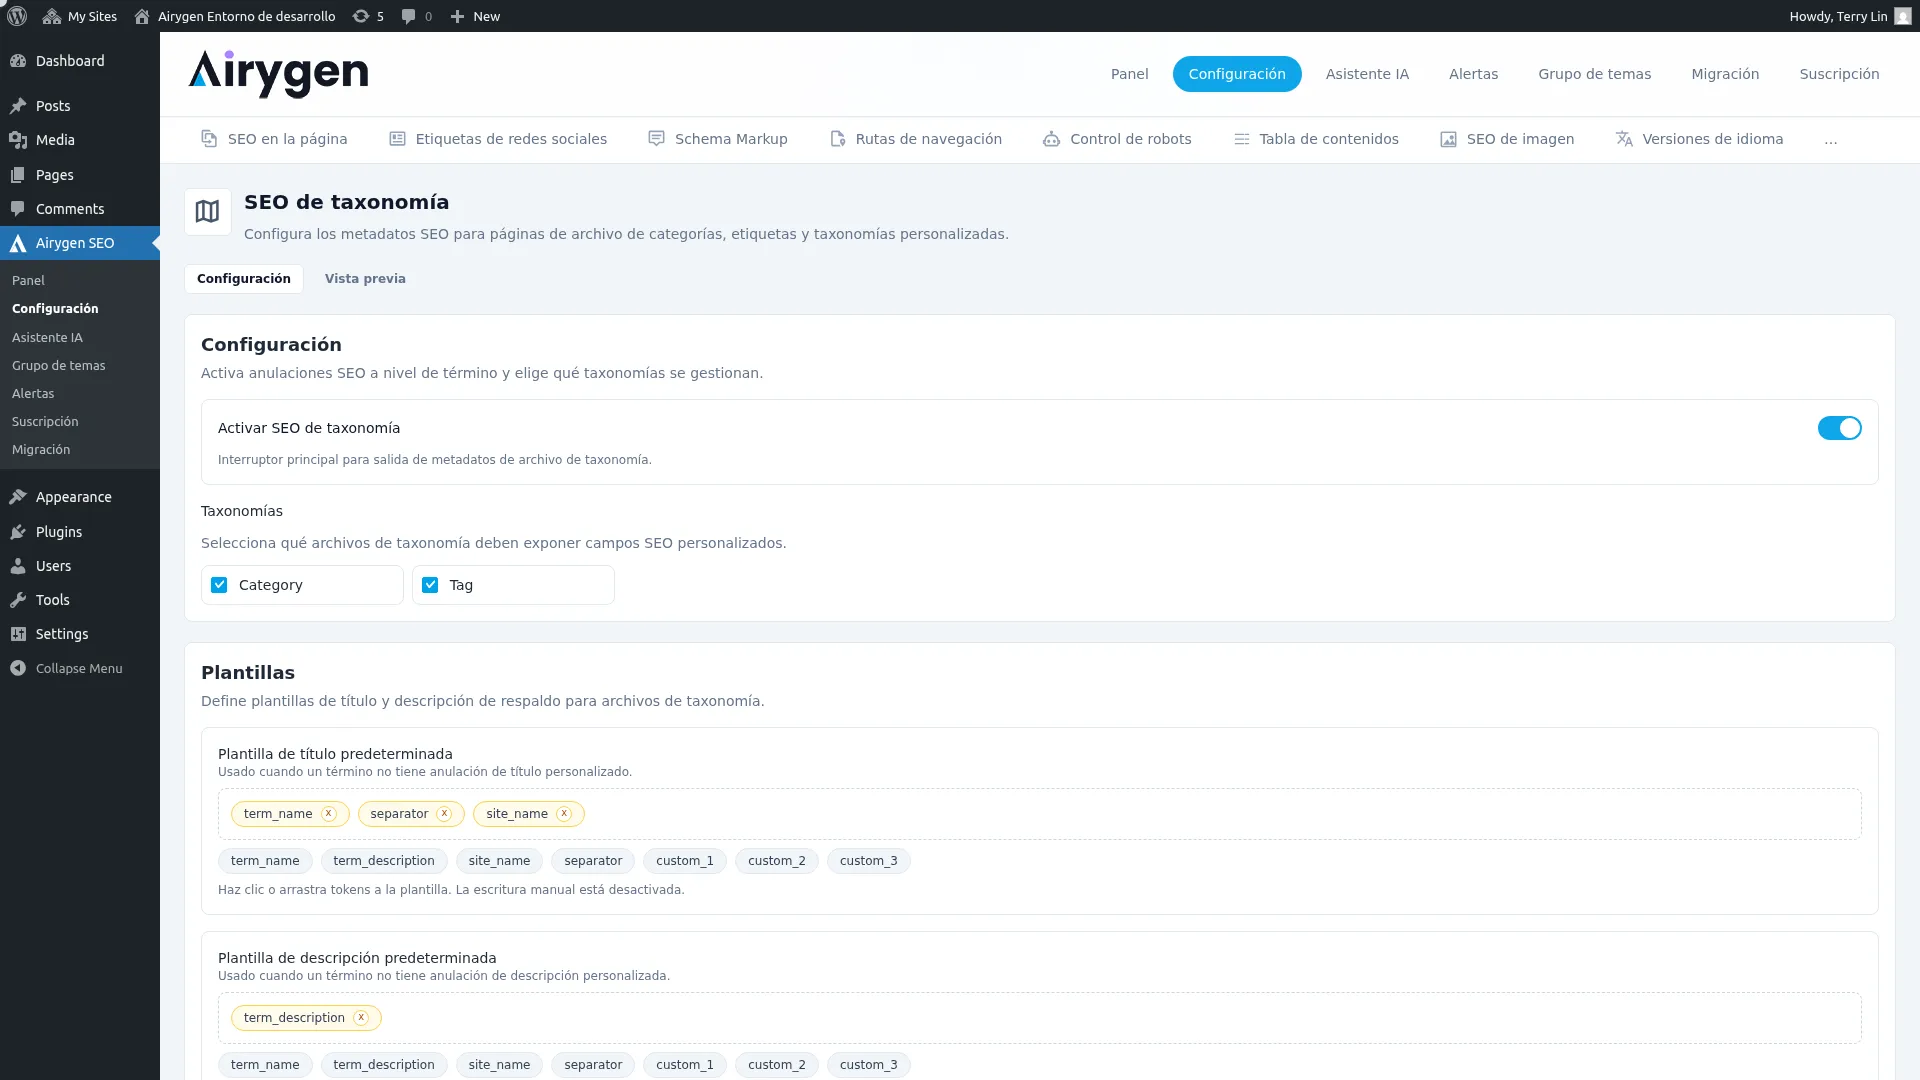The image size is (1920, 1080).
Task: Click the Etiquetas de redes sociales icon
Action: coord(397,139)
